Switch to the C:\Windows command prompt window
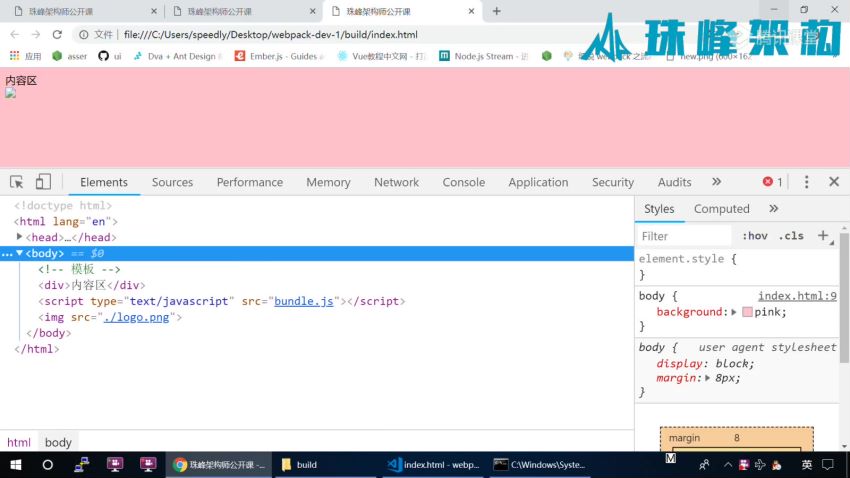Screen dimensions: 850x478 pyautogui.click(x=540, y=464)
